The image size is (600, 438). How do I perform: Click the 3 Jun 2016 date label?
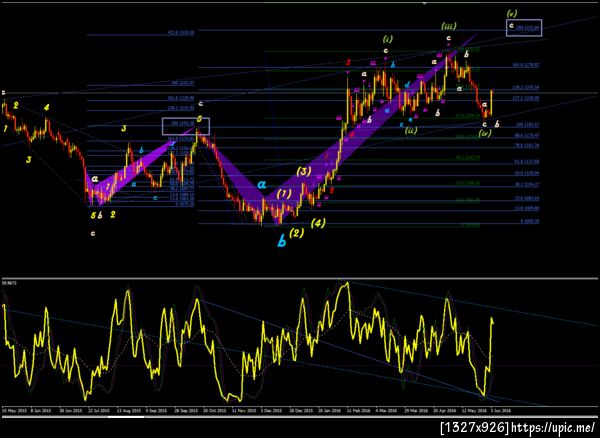(501, 410)
